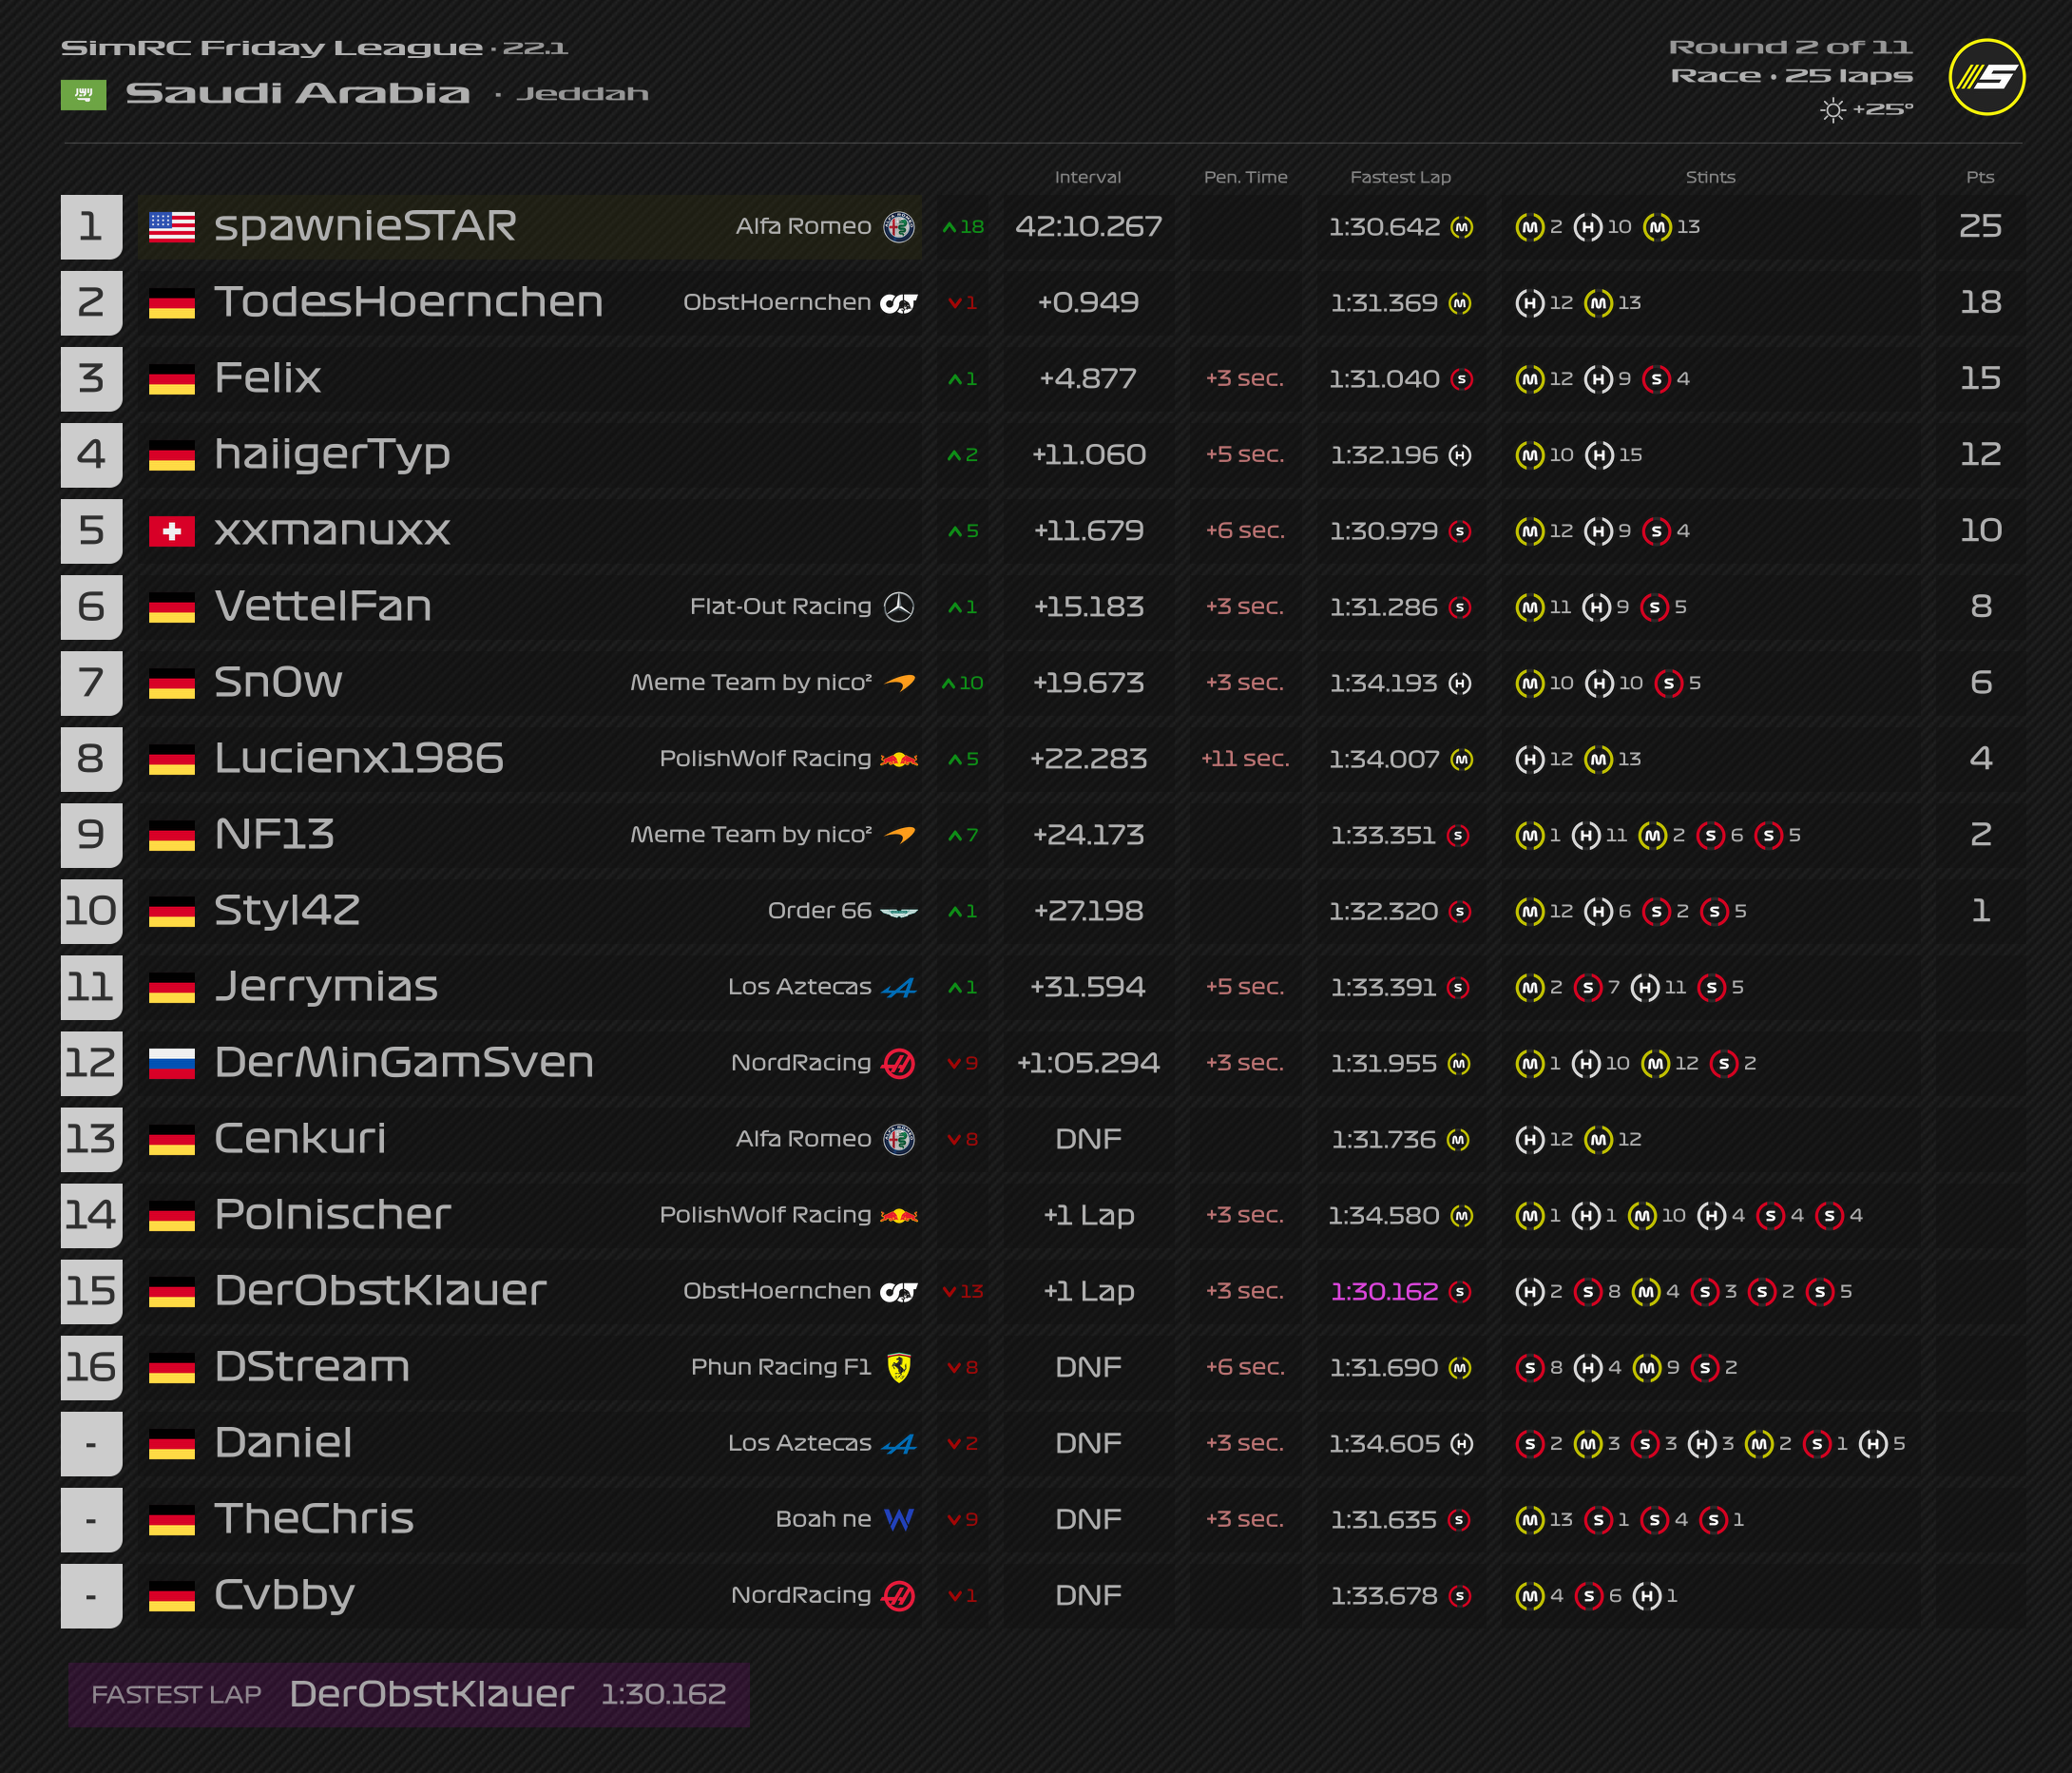
Task: Click the Fastest Lap banner at the bottom
Action: 408,1694
